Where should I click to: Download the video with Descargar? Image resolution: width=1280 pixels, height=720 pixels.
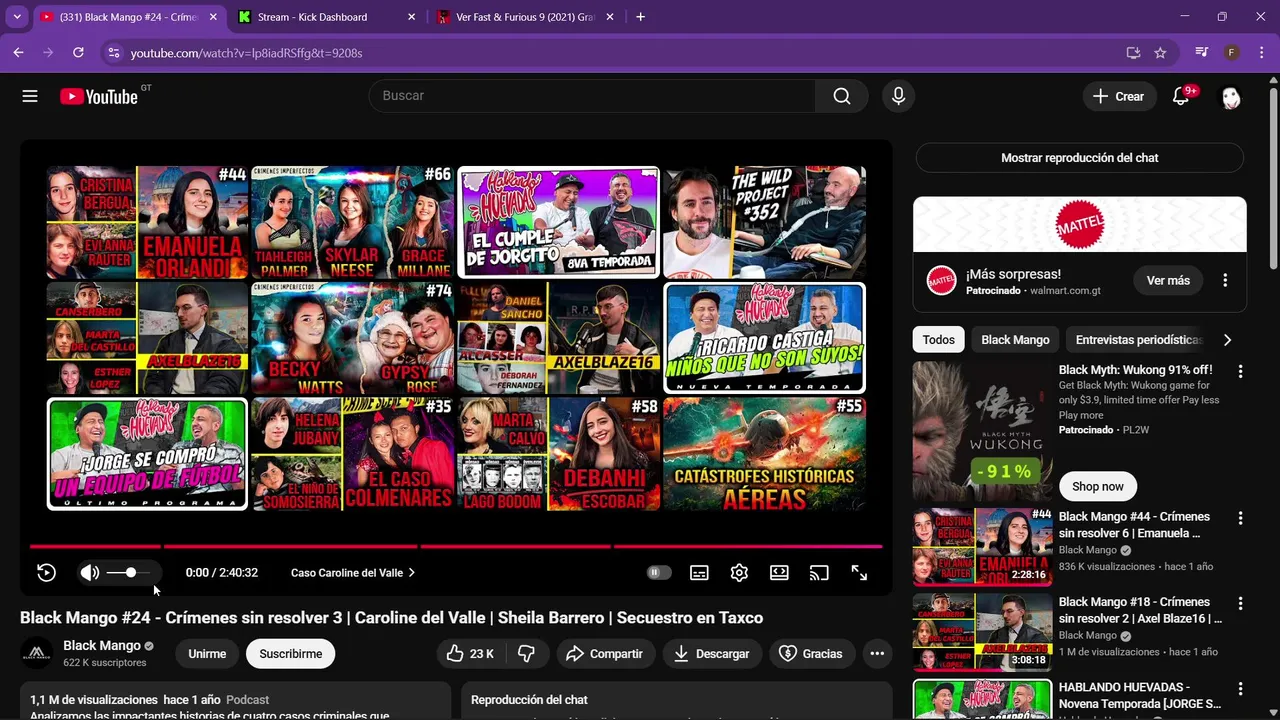(x=711, y=654)
